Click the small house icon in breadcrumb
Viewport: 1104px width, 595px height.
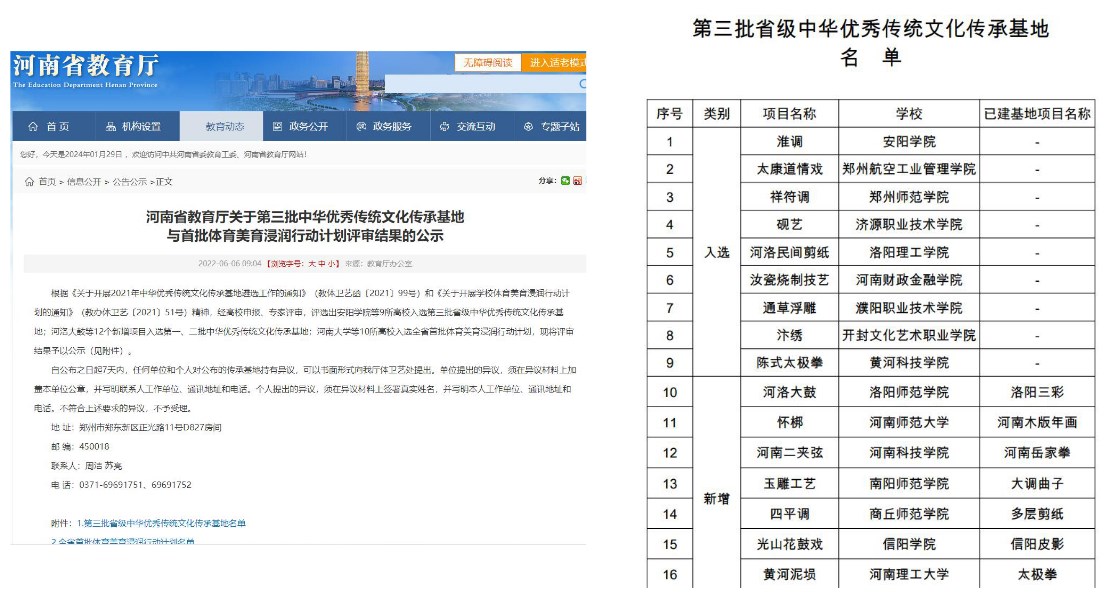[x=28, y=182]
